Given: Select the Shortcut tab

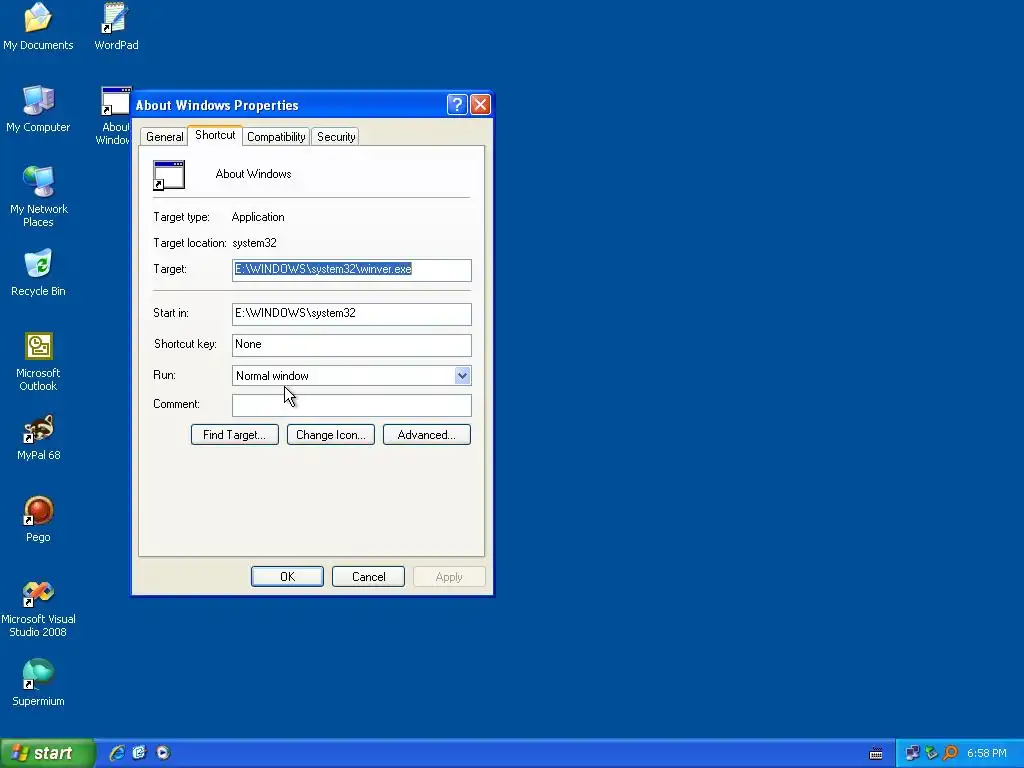Looking at the screenshot, I should [x=215, y=135].
